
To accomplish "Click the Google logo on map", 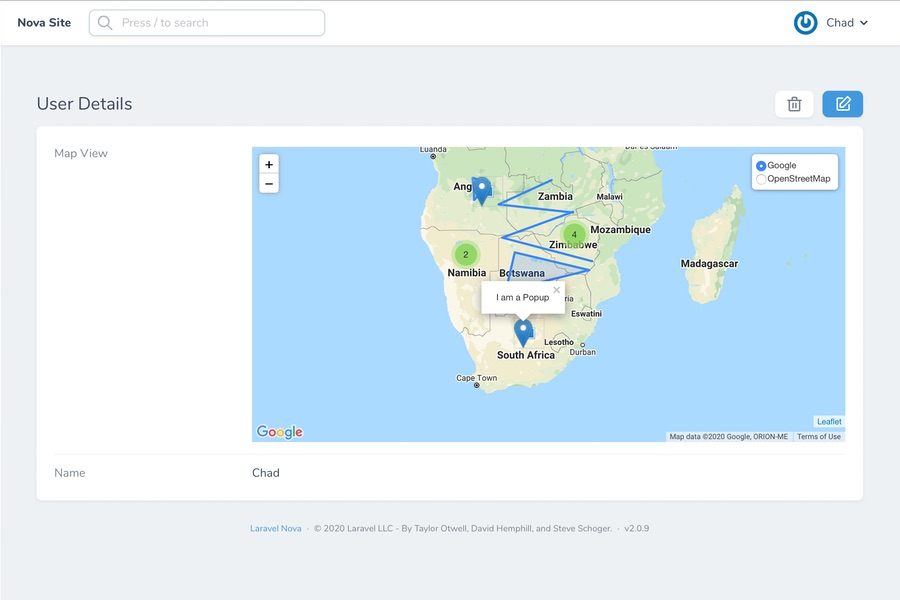I will point(280,432).
